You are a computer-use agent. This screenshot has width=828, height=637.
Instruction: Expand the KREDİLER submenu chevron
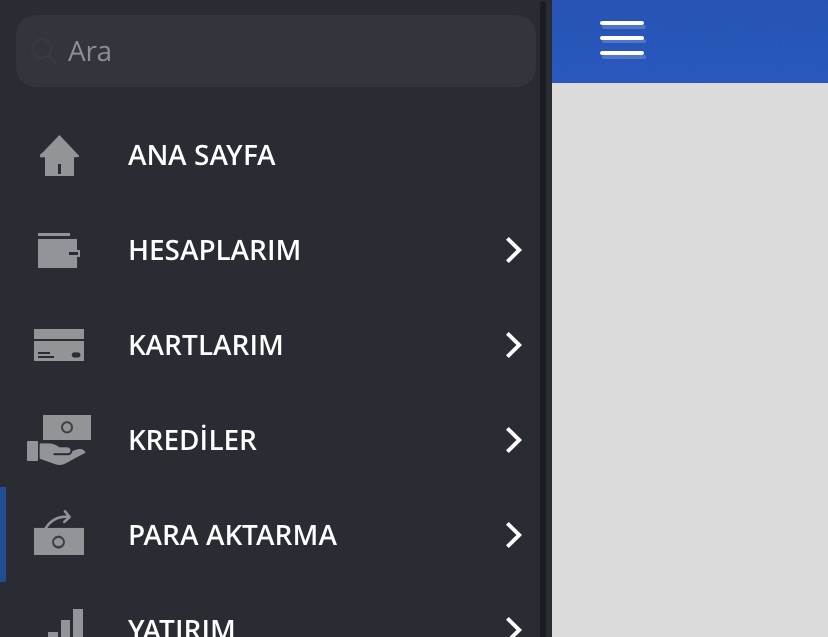pyautogui.click(x=513, y=440)
